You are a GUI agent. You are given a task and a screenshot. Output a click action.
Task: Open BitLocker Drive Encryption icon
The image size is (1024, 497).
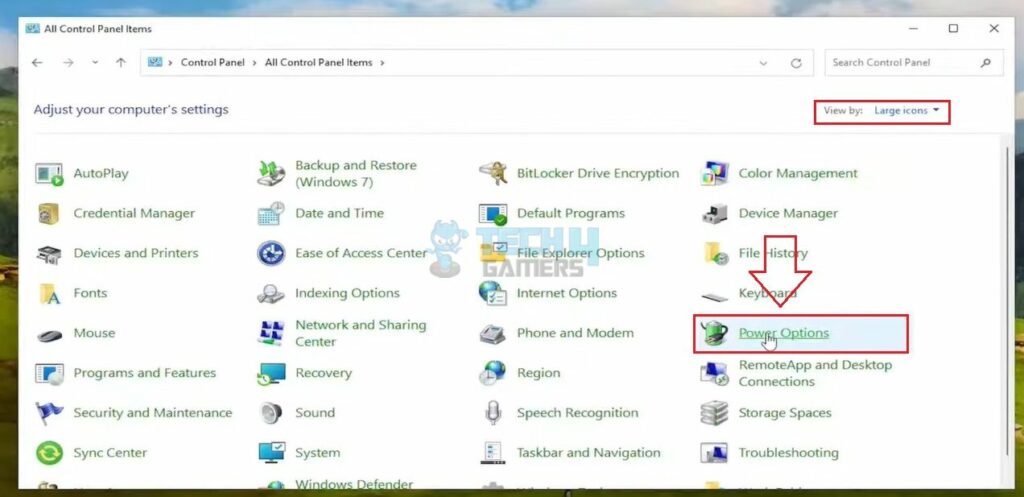pyautogui.click(x=493, y=174)
